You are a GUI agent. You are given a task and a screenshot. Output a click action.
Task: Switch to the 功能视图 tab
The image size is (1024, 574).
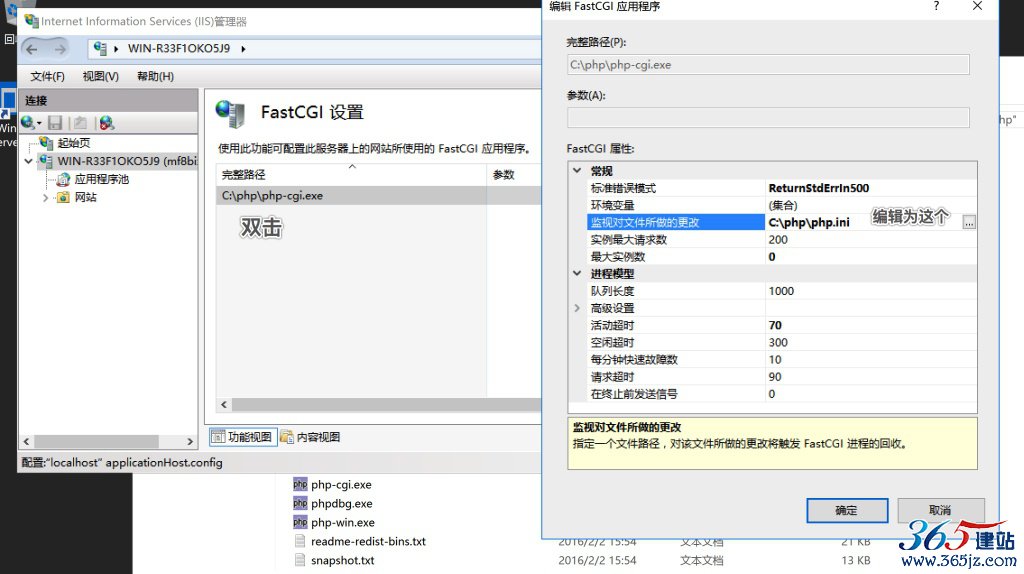(242, 437)
